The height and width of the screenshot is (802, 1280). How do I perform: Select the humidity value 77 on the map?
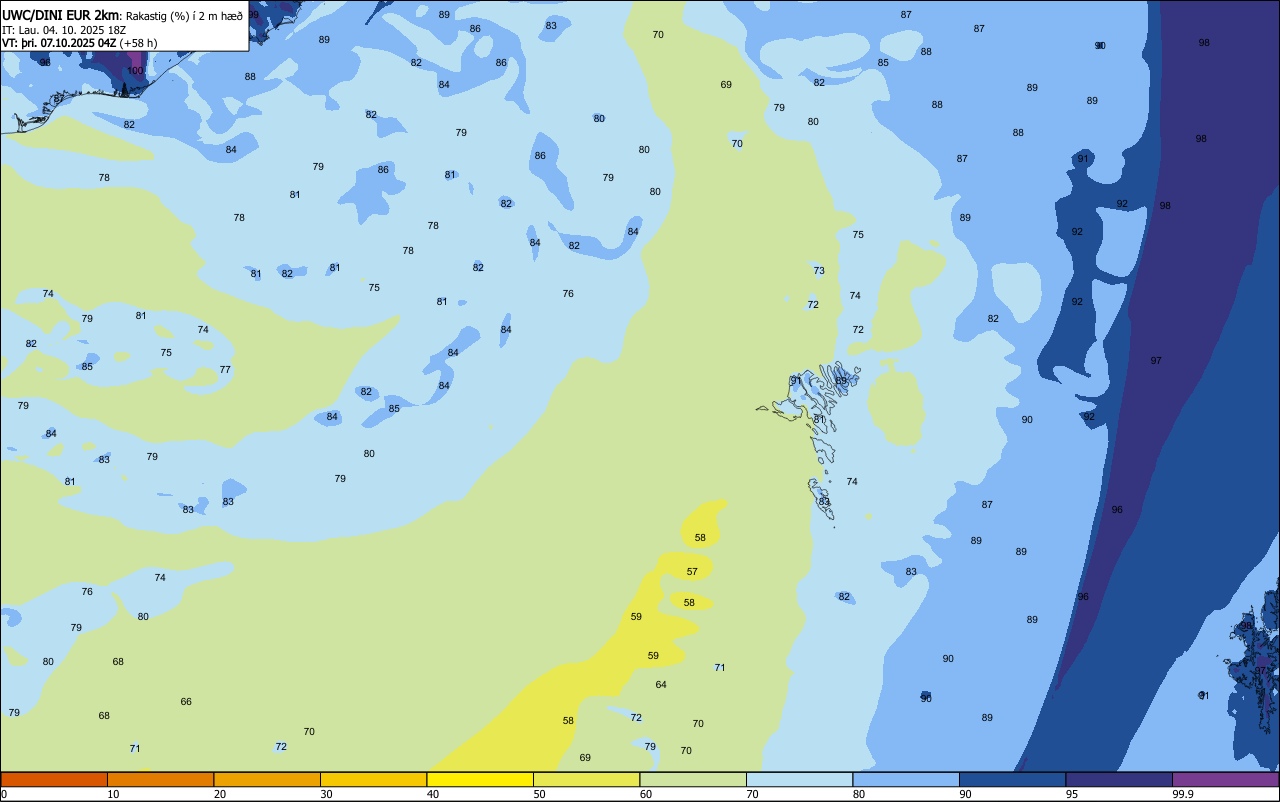click(x=225, y=370)
